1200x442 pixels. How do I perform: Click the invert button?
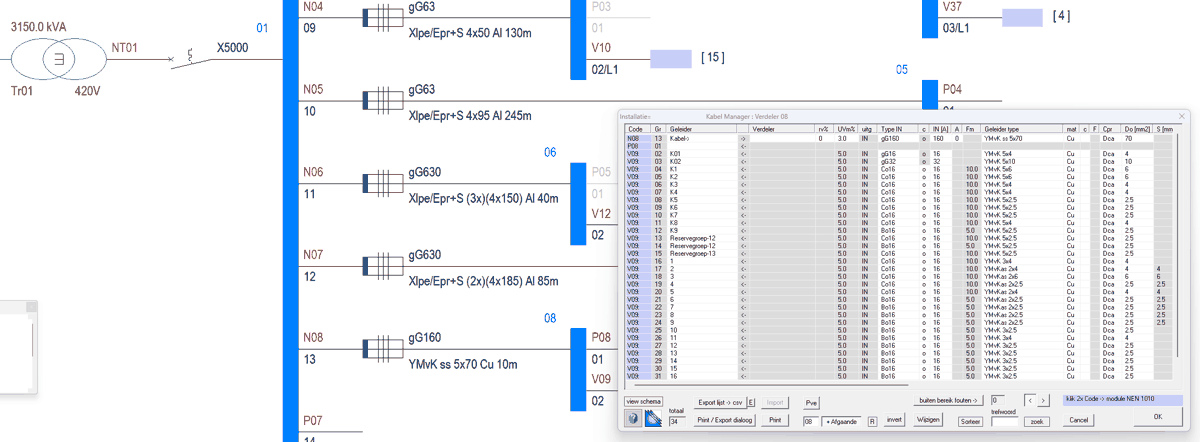coord(895,420)
